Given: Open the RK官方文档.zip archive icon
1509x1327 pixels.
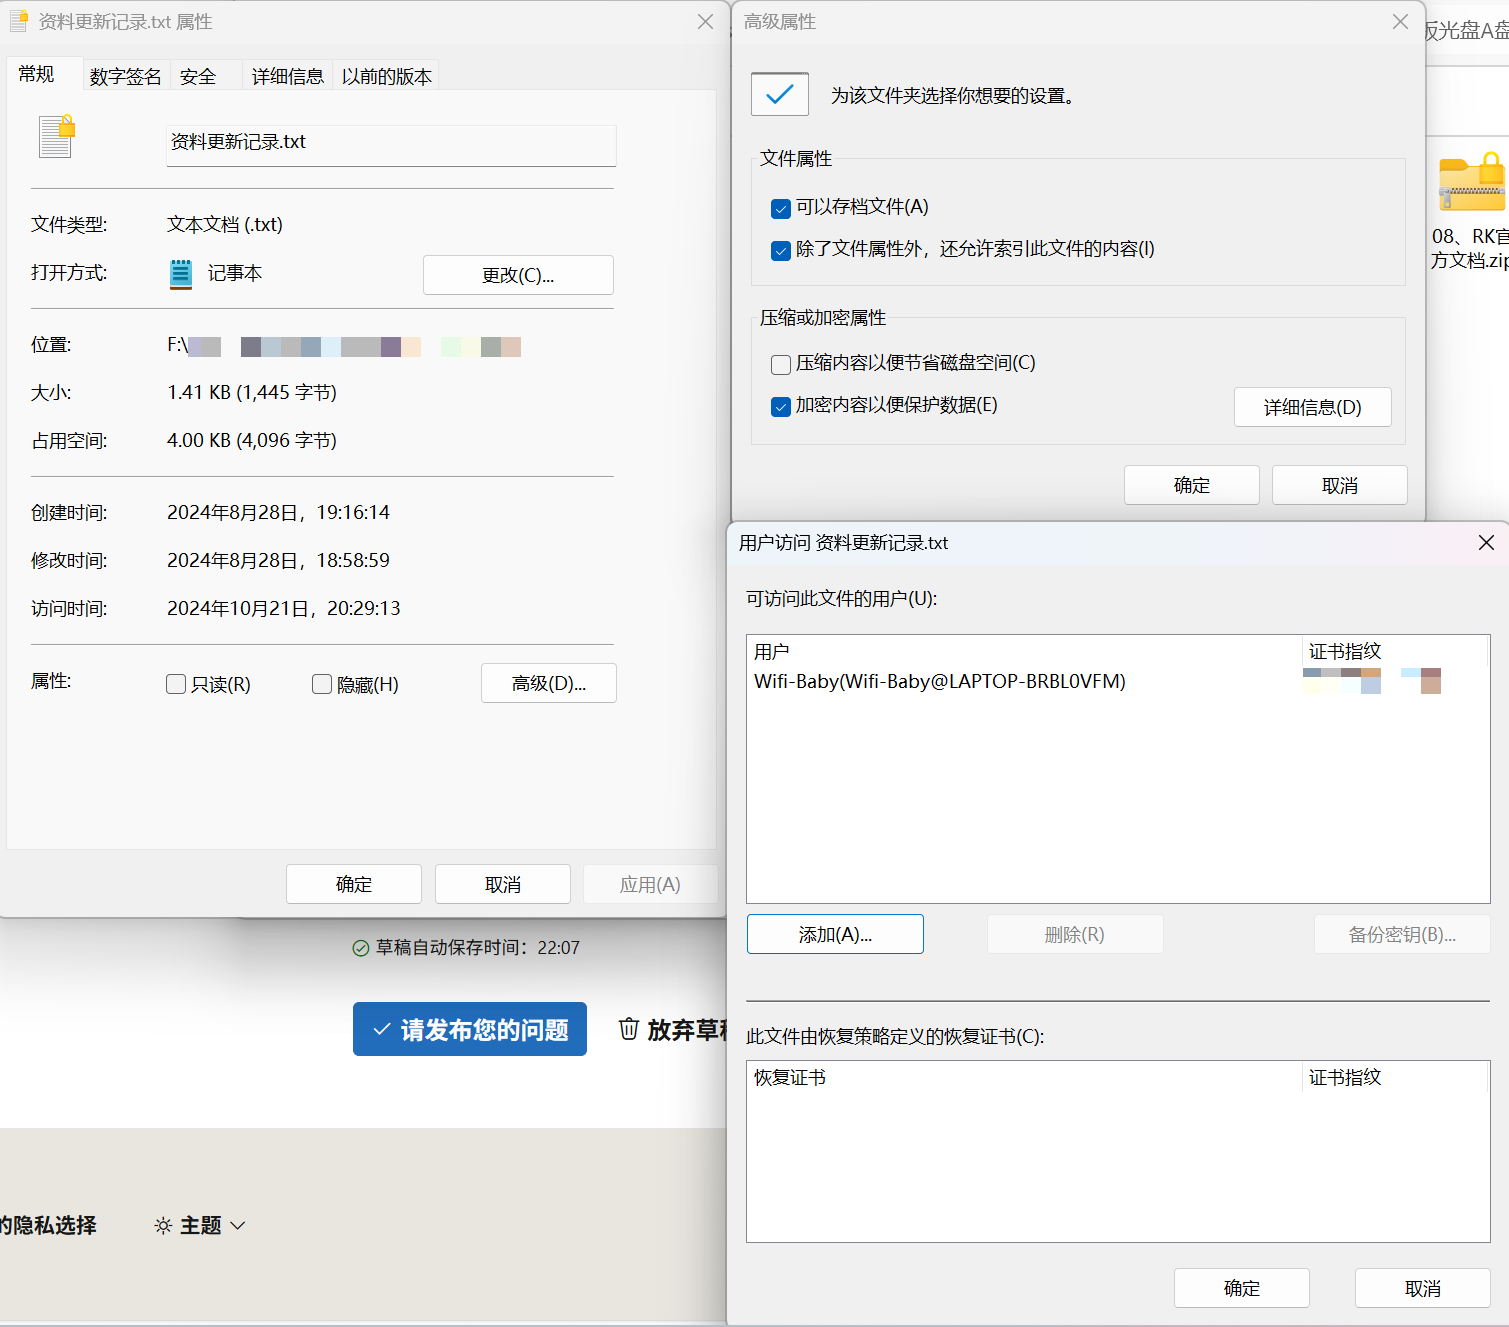Looking at the screenshot, I should (x=1470, y=185).
